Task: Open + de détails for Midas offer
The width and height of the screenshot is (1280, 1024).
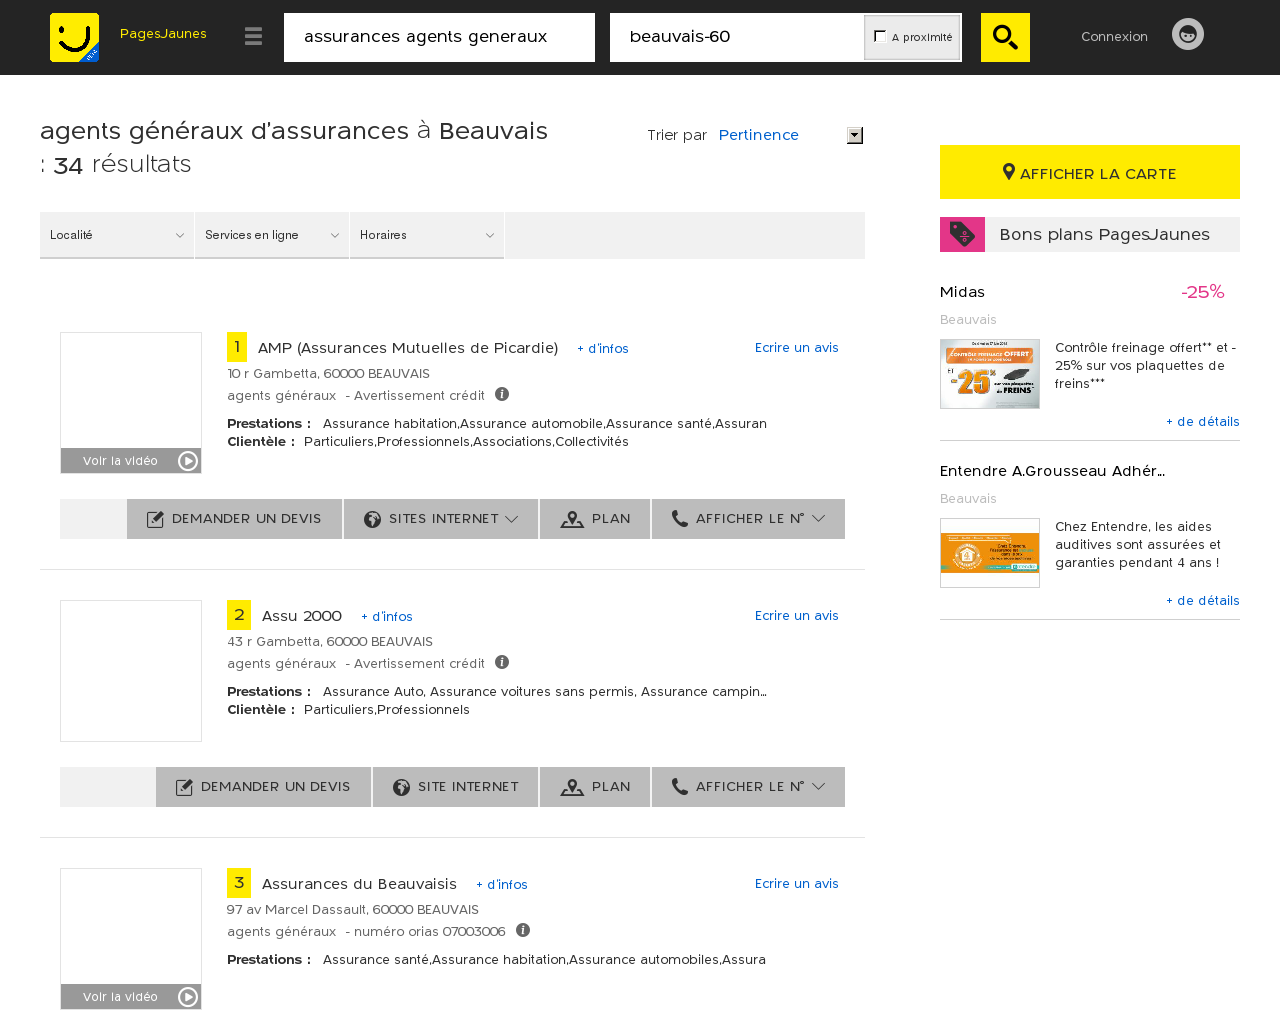Action: (x=1203, y=422)
